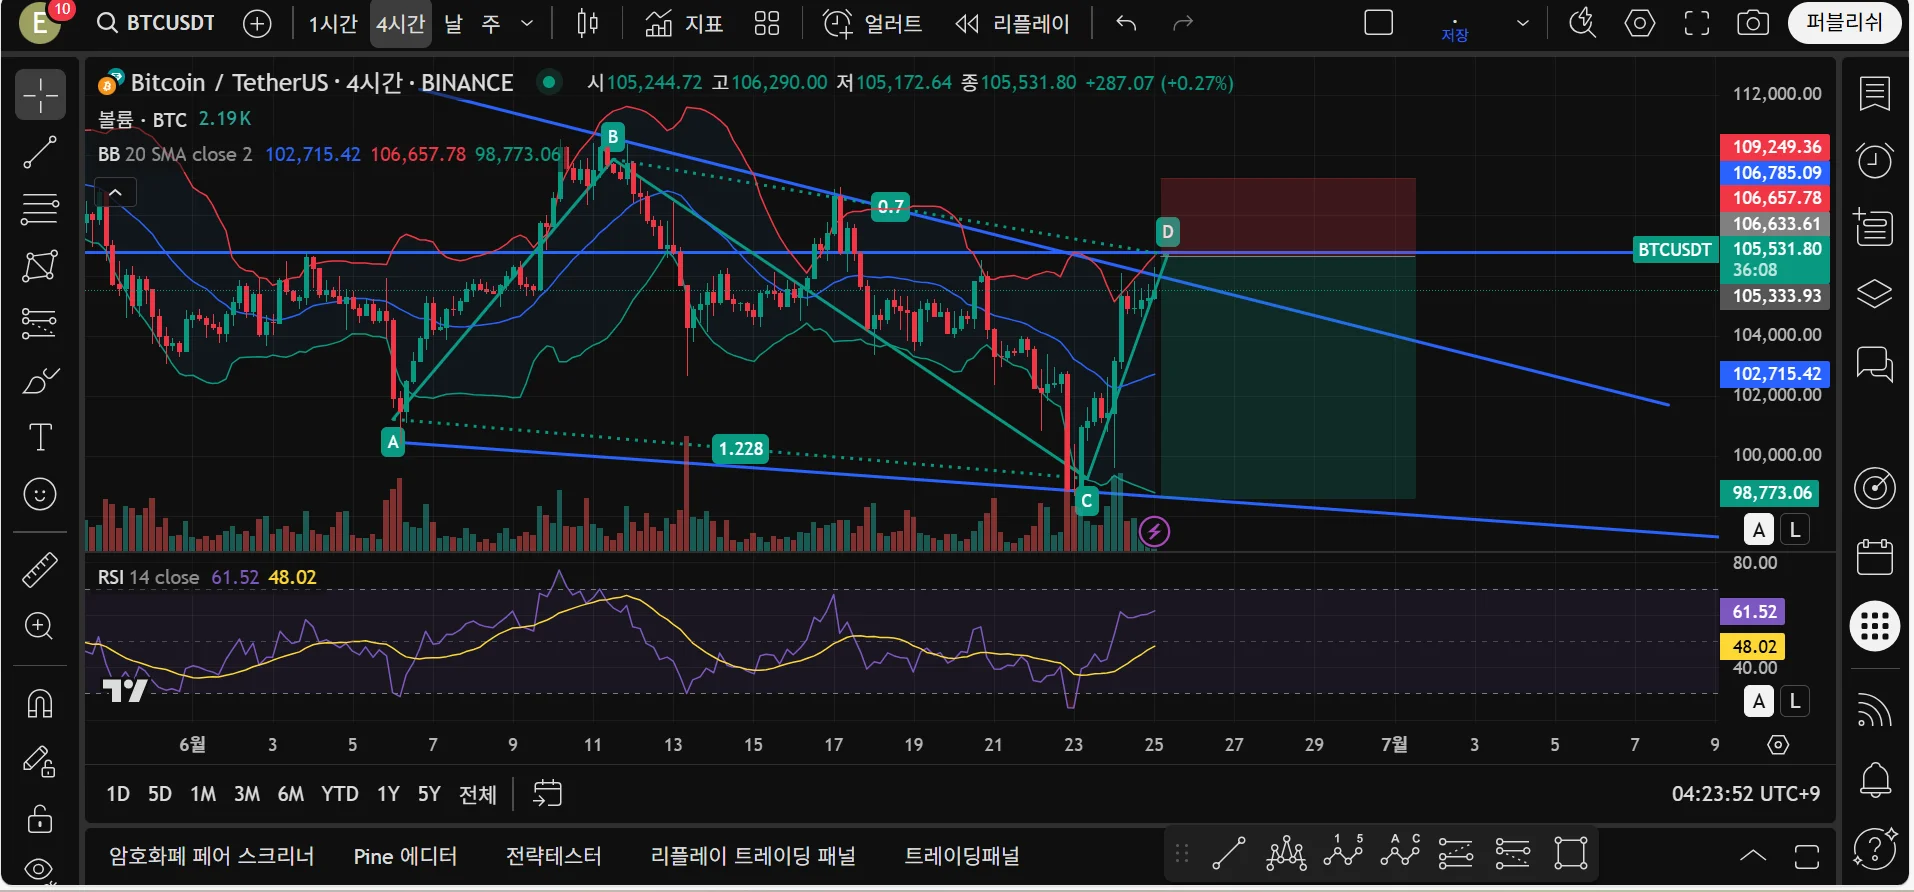Viewport: 1914px width, 892px height.
Task: Open the Pine 에디터 tab
Action: (405, 856)
